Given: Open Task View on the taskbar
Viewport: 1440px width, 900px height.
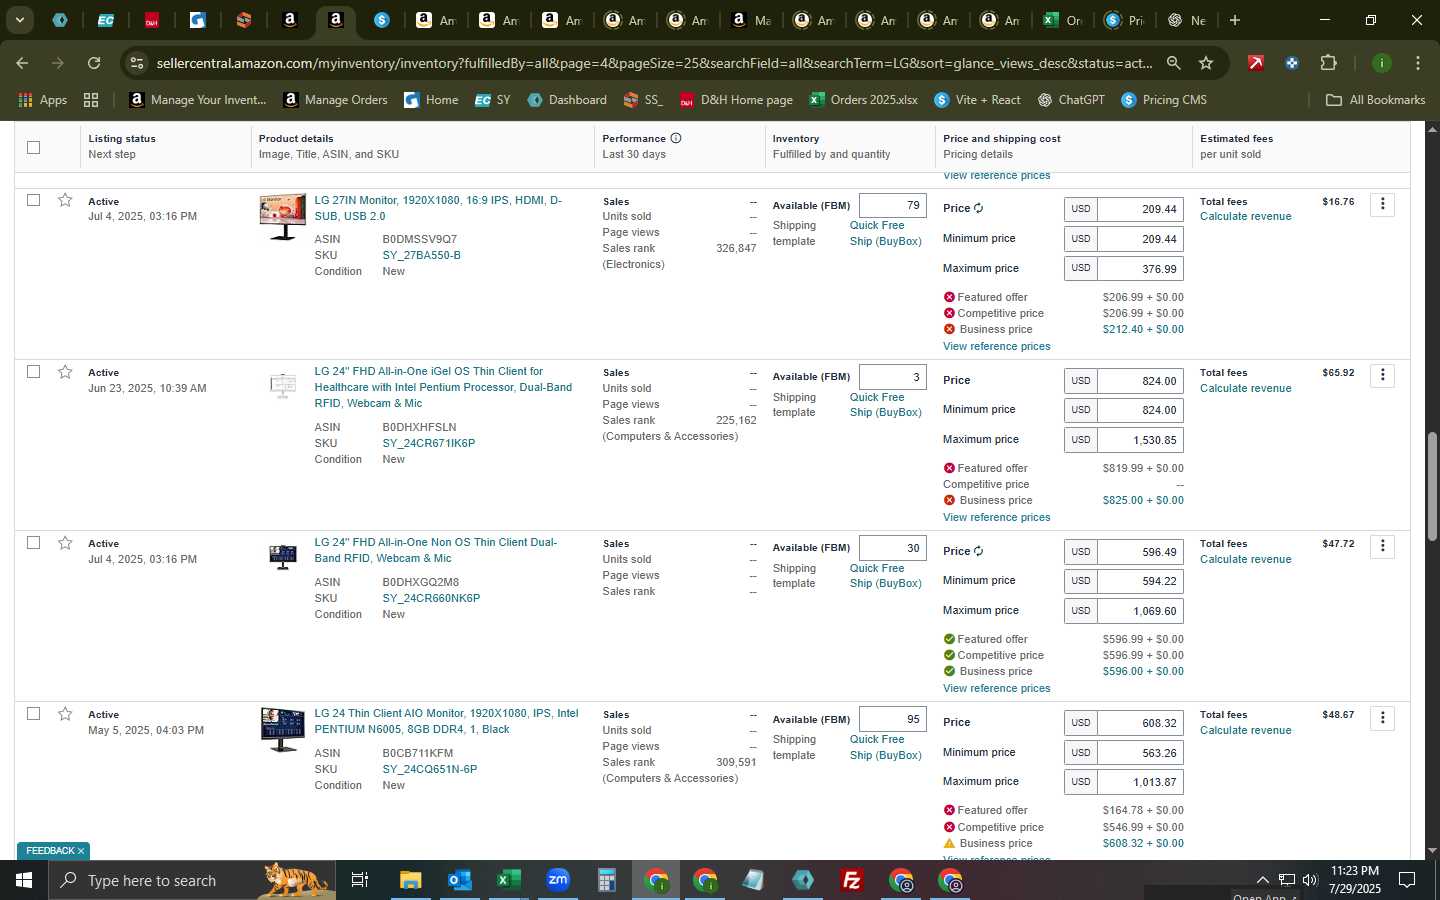Looking at the screenshot, I should point(359,880).
